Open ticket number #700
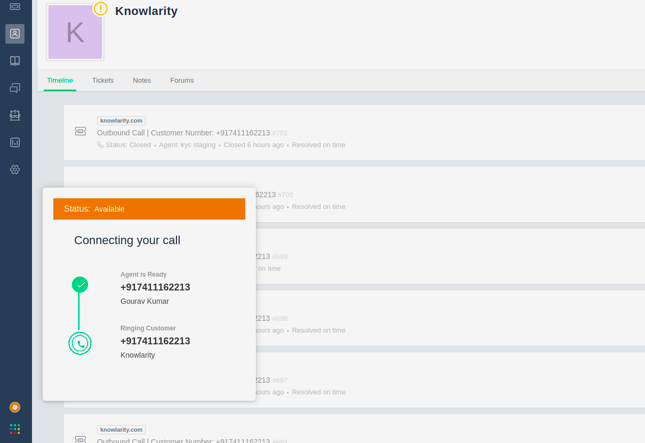 (x=285, y=195)
